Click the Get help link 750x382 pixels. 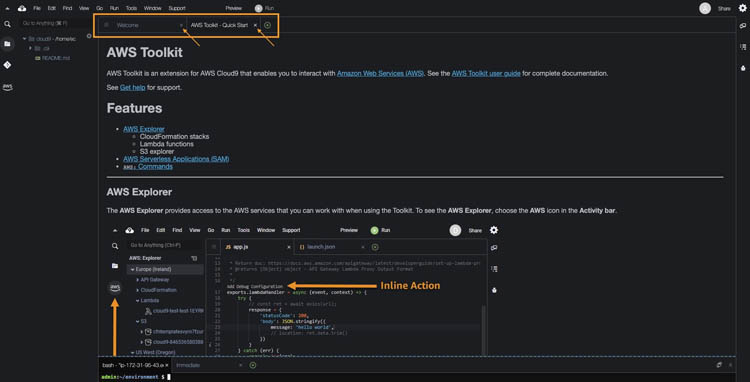(132, 87)
